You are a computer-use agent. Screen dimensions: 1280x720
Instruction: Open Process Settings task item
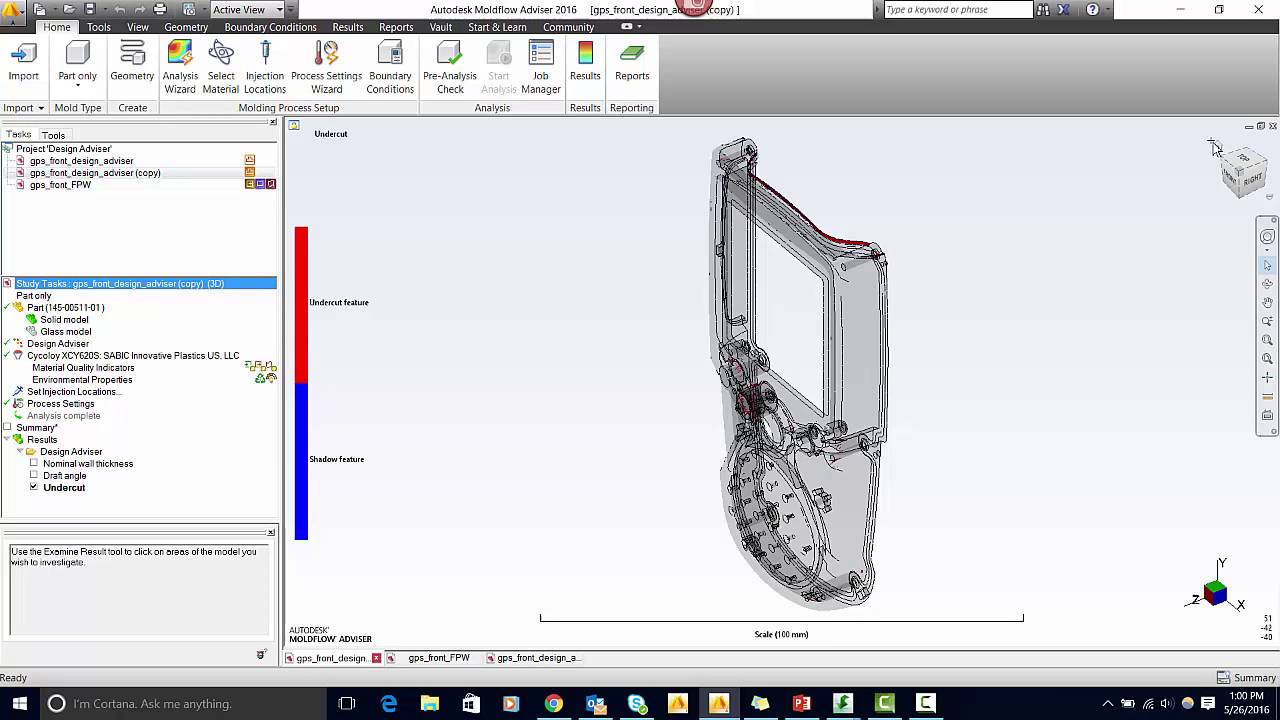[60, 403]
